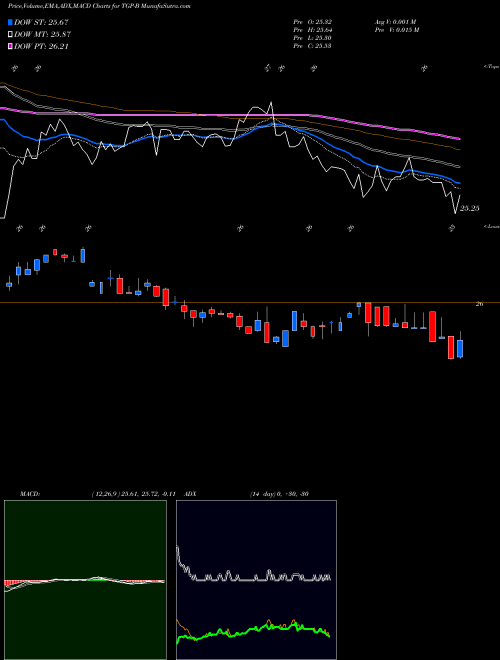Image resolution: width=500 pixels, height=660 pixels.
Task: Click the blue DOW ST legend swatch
Action: click(10, 22)
